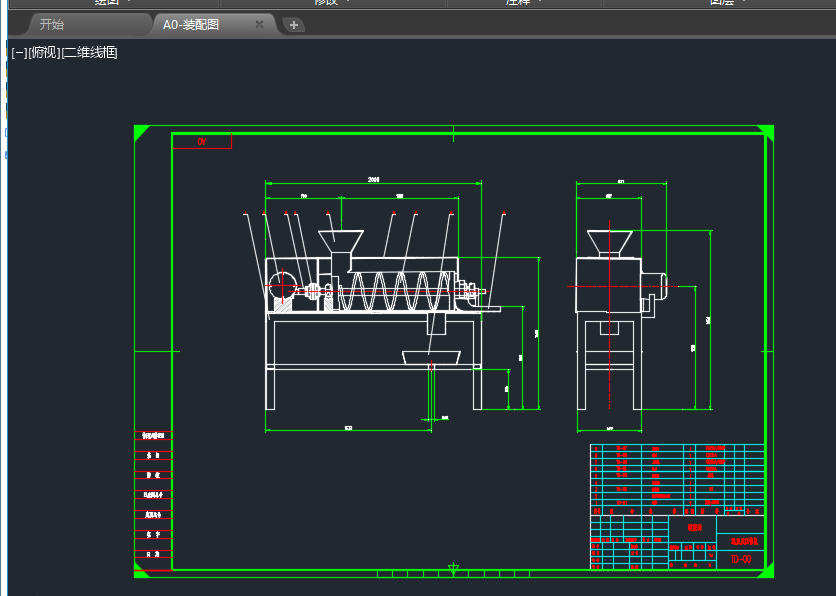Select the feed hopper in the front view
The image size is (836, 596).
pyautogui.click(x=340, y=240)
